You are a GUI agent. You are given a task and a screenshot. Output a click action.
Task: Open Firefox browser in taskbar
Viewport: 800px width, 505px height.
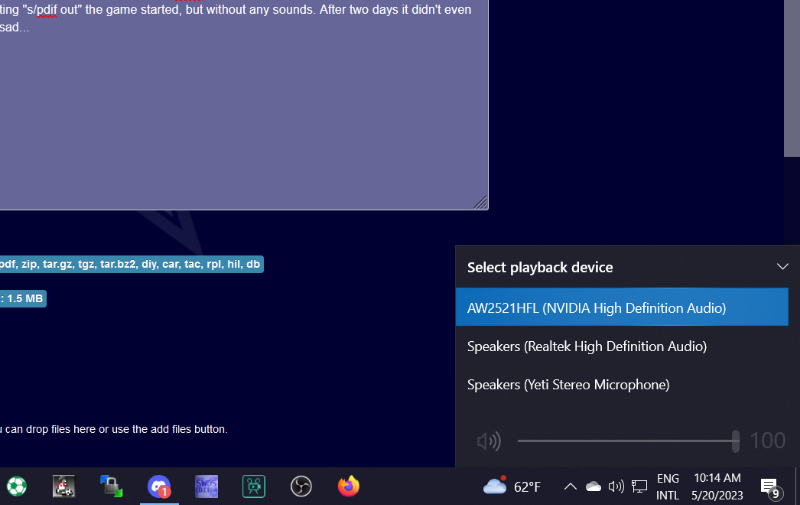click(x=348, y=486)
